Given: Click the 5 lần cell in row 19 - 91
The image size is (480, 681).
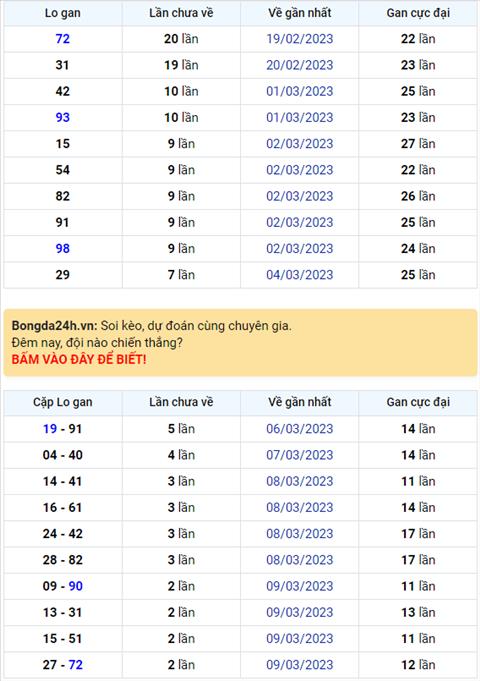Looking at the screenshot, I should pyautogui.click(x=181, y=429).
